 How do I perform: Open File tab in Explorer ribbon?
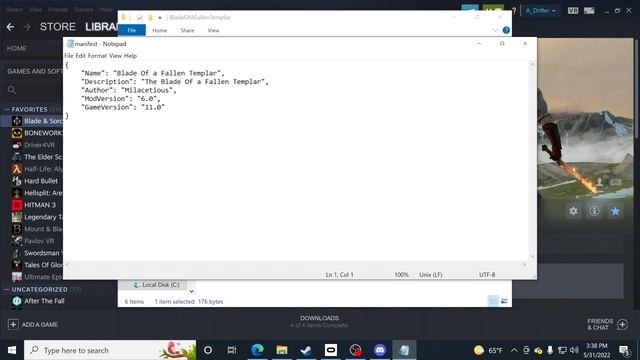tap(132, 30)
